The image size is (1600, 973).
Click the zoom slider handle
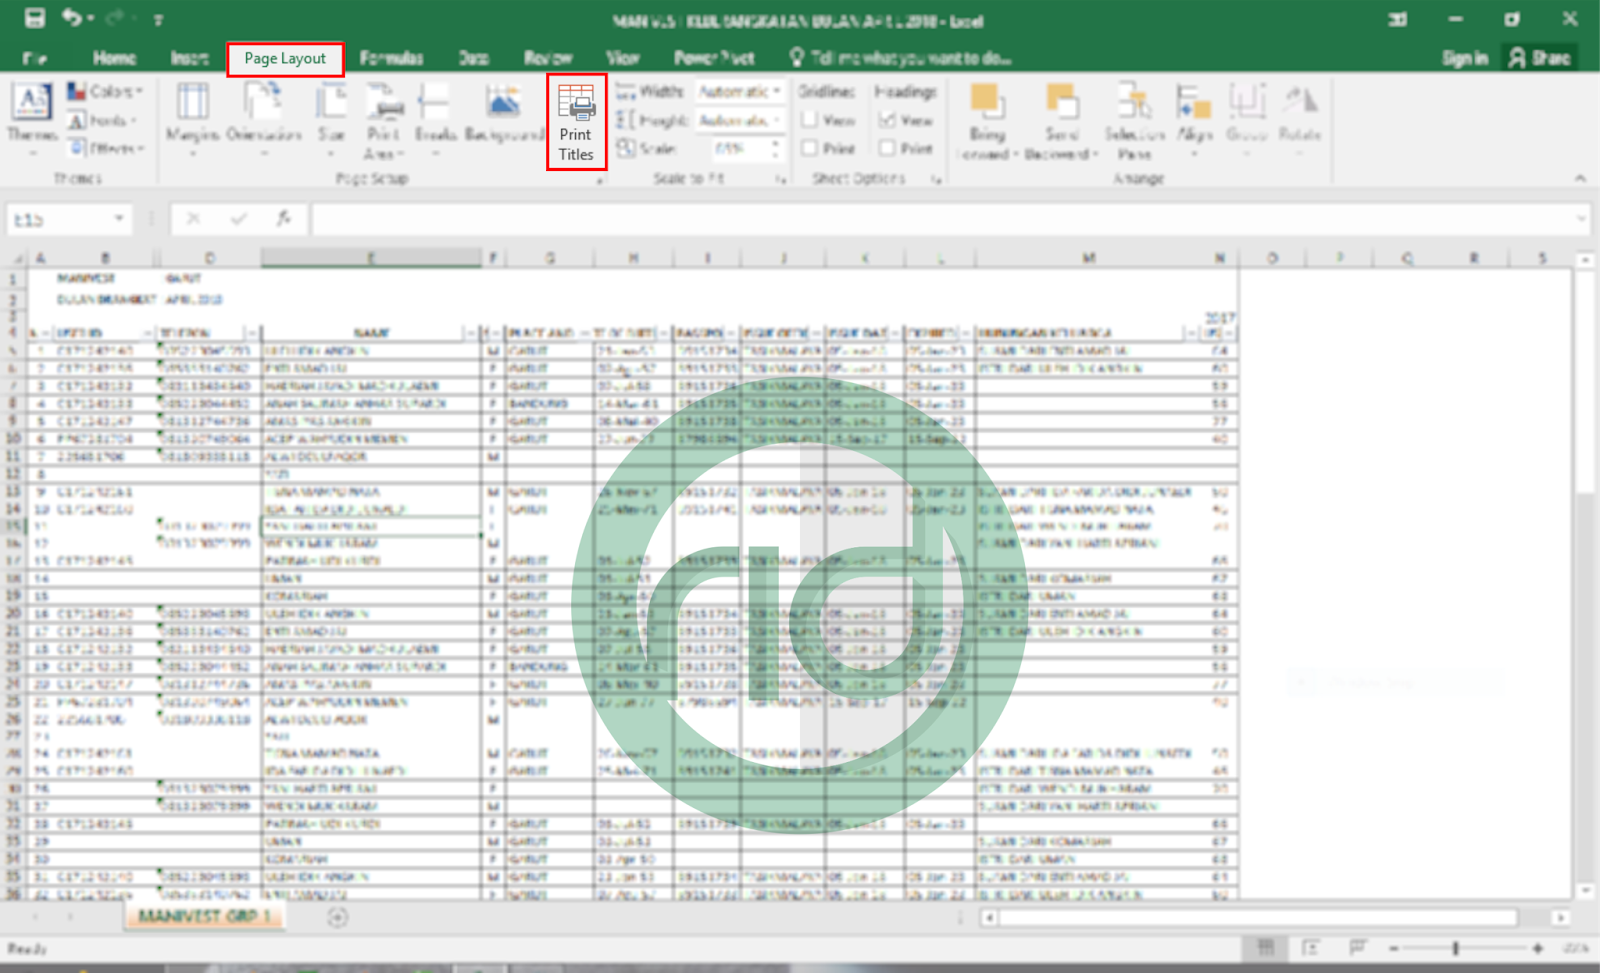[1456, 948]
